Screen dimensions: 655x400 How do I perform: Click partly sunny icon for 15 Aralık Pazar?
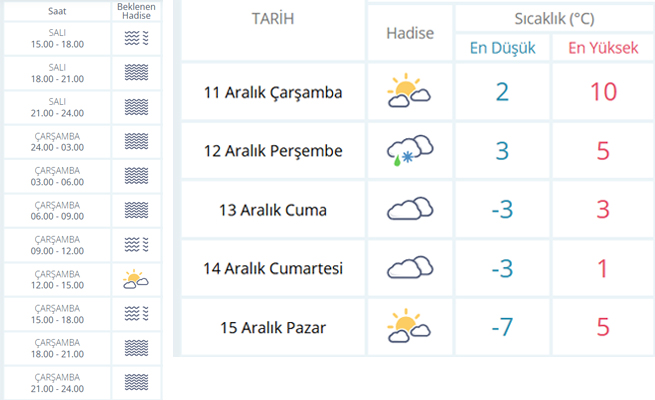point(409,326)
